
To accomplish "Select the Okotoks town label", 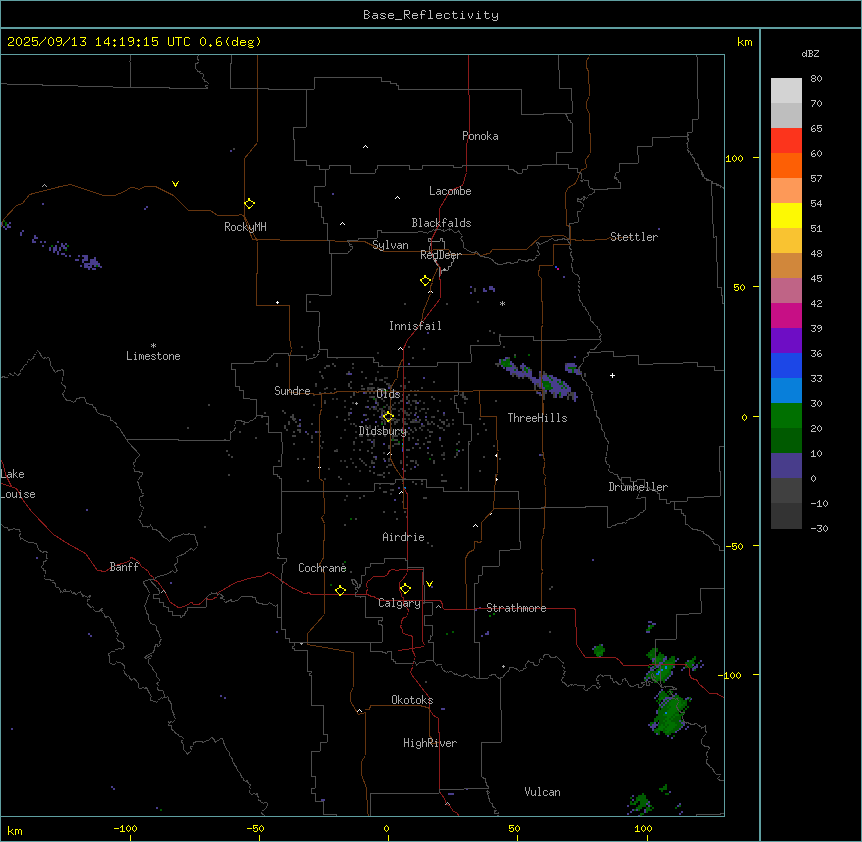I will click(x=412, y=700).
